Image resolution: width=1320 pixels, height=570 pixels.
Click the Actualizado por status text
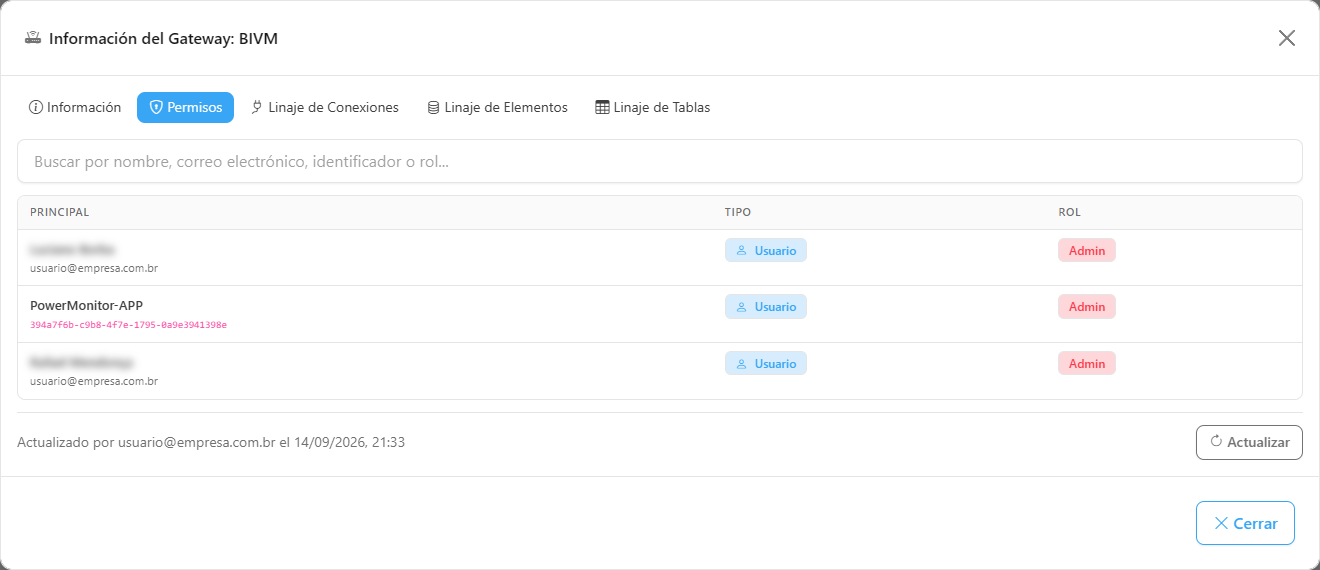(211, 442)
